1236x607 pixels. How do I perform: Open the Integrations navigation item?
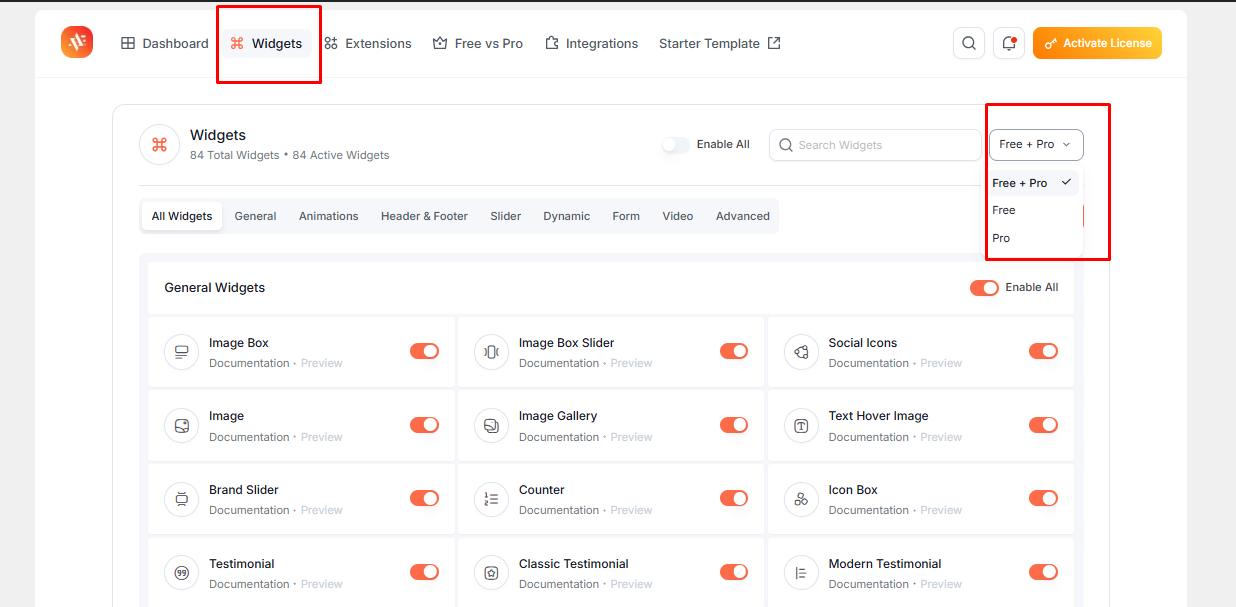(x=592, y=43)
